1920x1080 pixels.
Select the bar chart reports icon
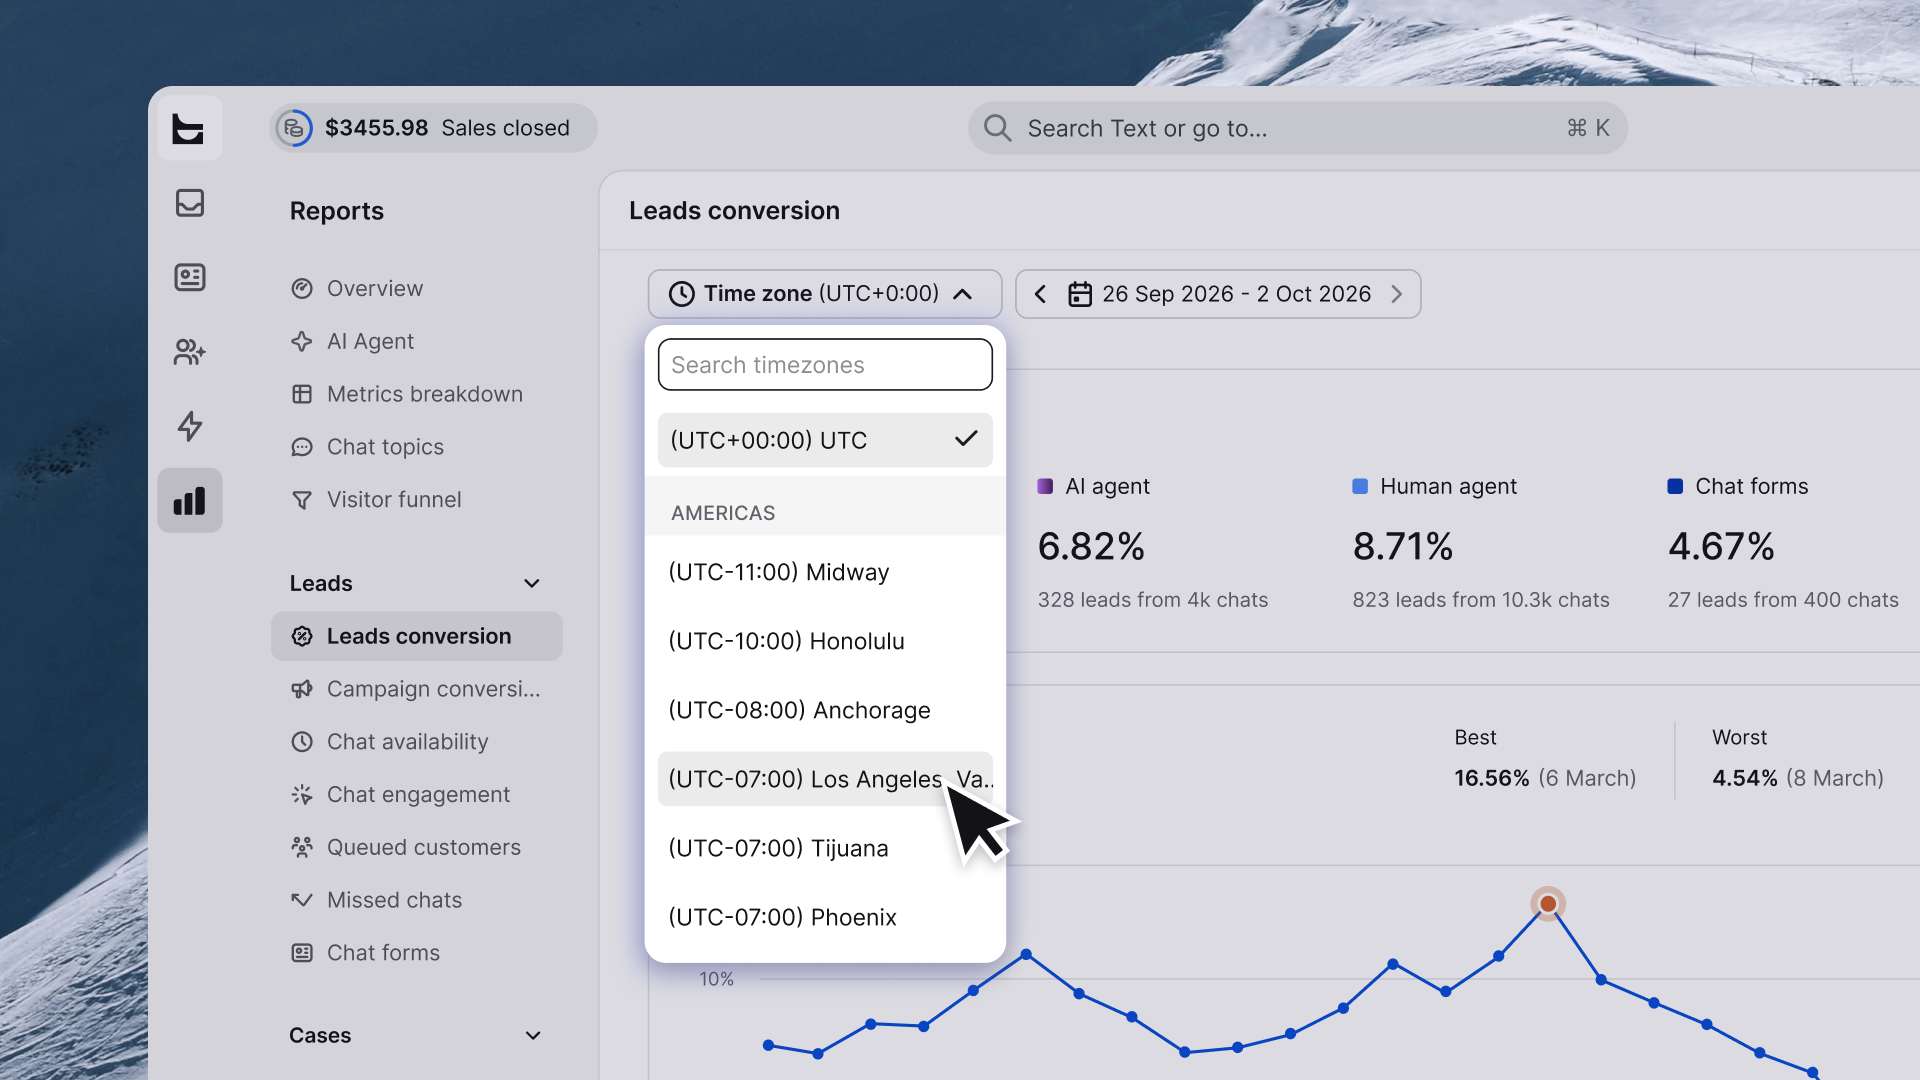[x=190, y=501]
